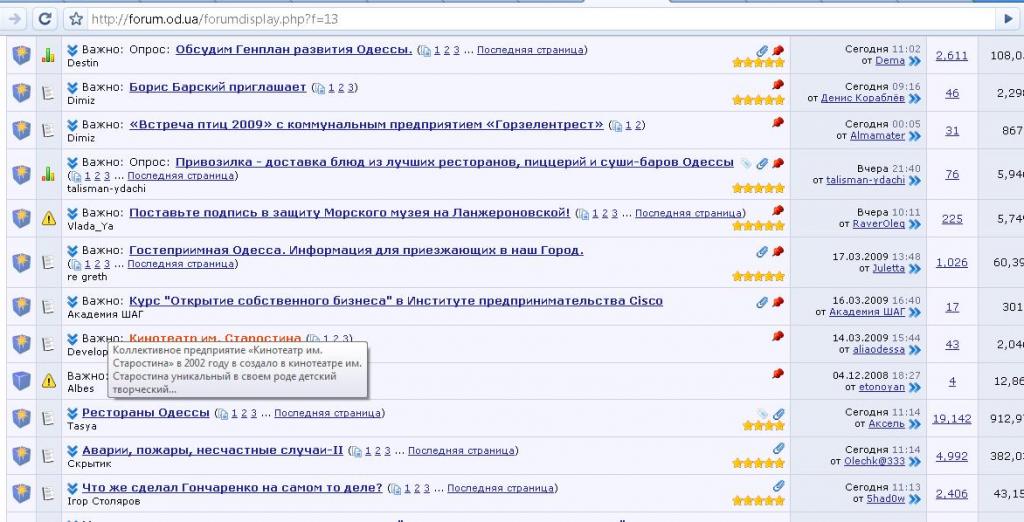Open the thread "Борис Барский приглашает"

click(217, 87)
